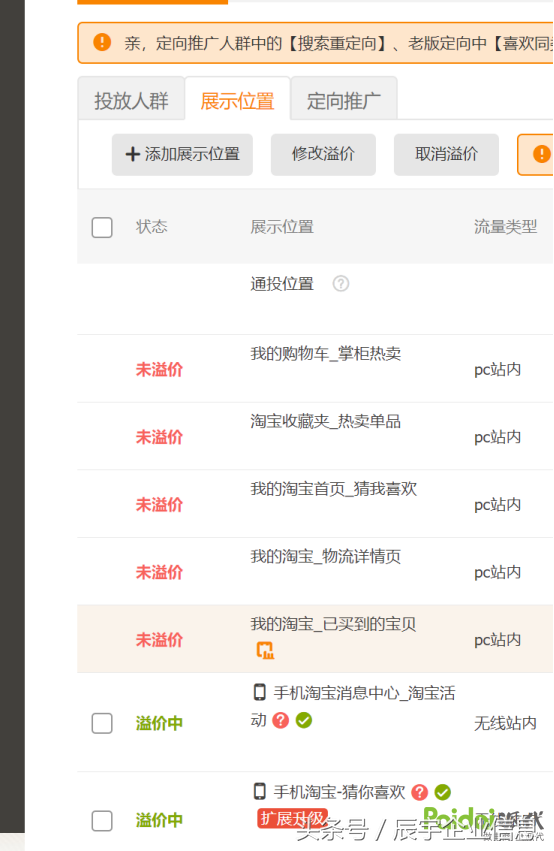The width and height of the screenshot is (554, 851).
Task: Click 未溢价 status in 我的淘宝_已买到的宝贝 row
Action: coord(159,640)
